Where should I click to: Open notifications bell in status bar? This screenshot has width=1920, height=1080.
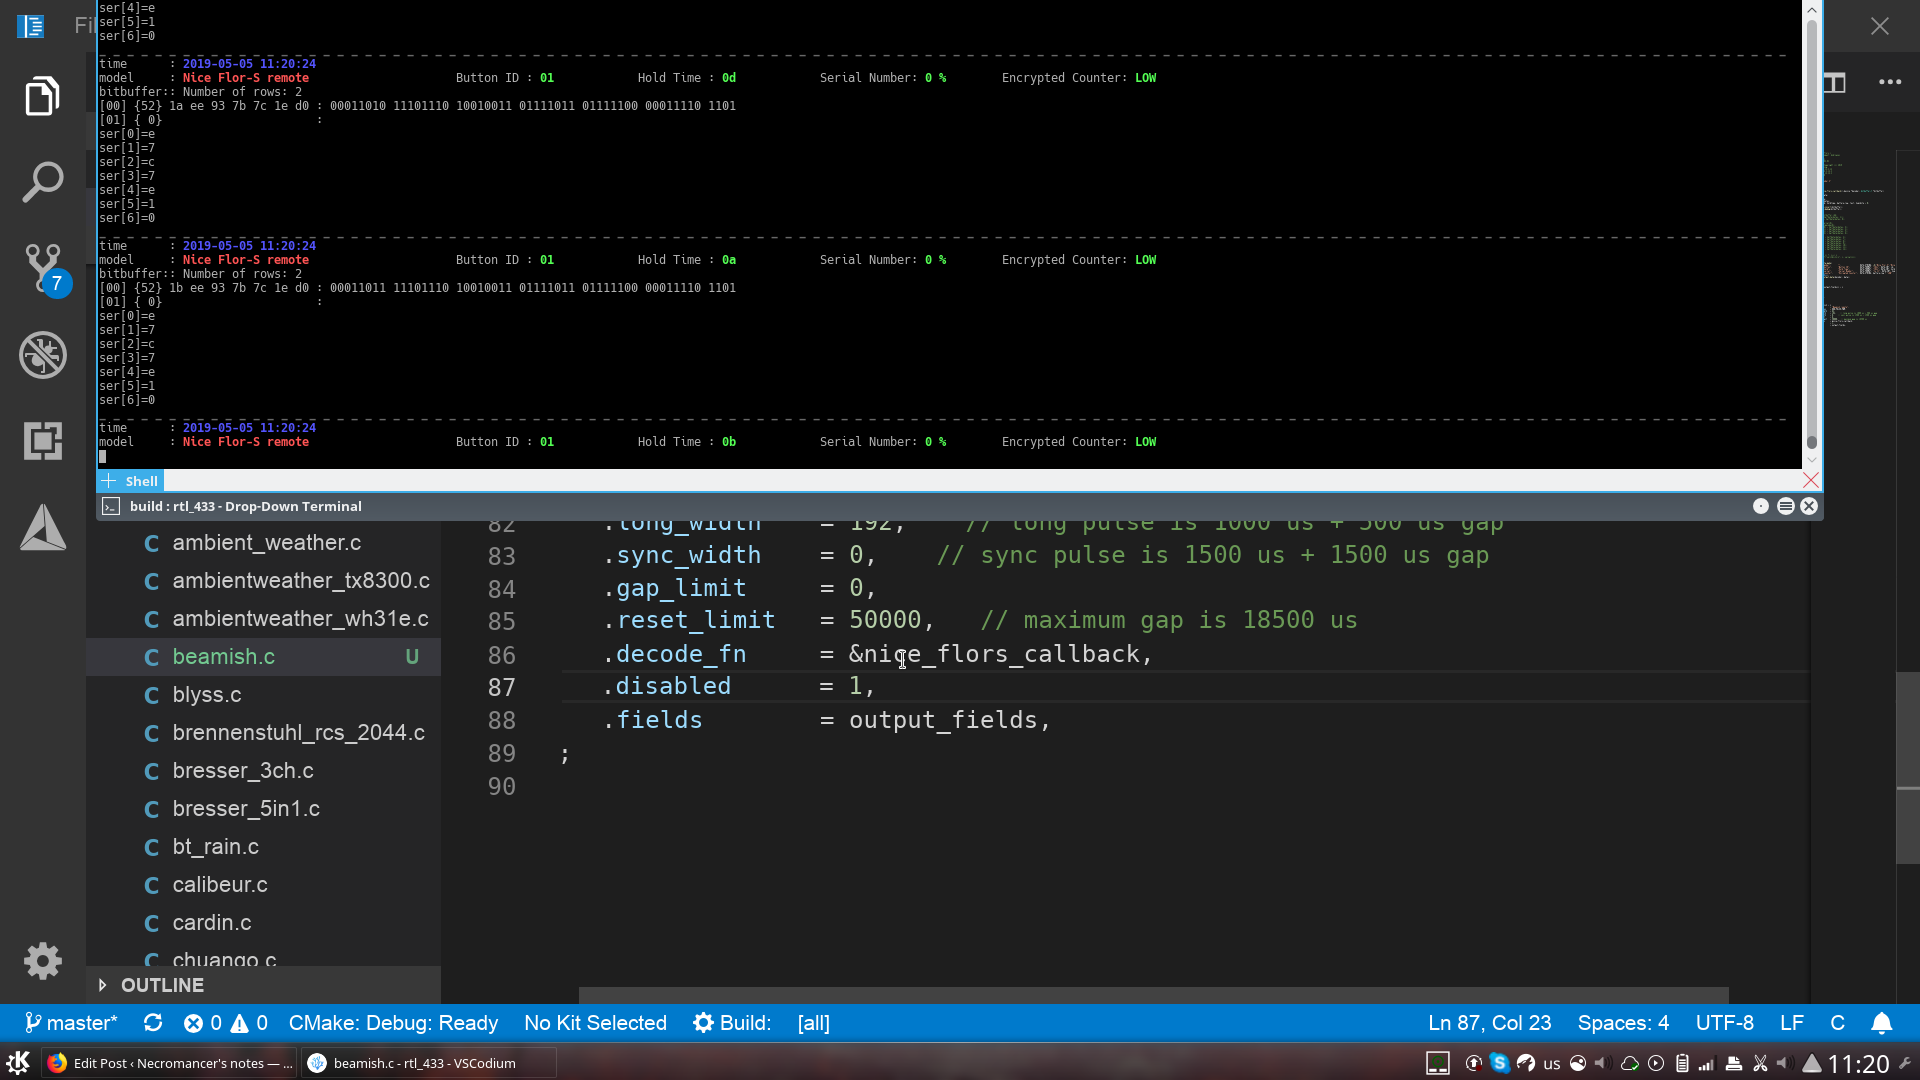click(x=1881, y=1023)
